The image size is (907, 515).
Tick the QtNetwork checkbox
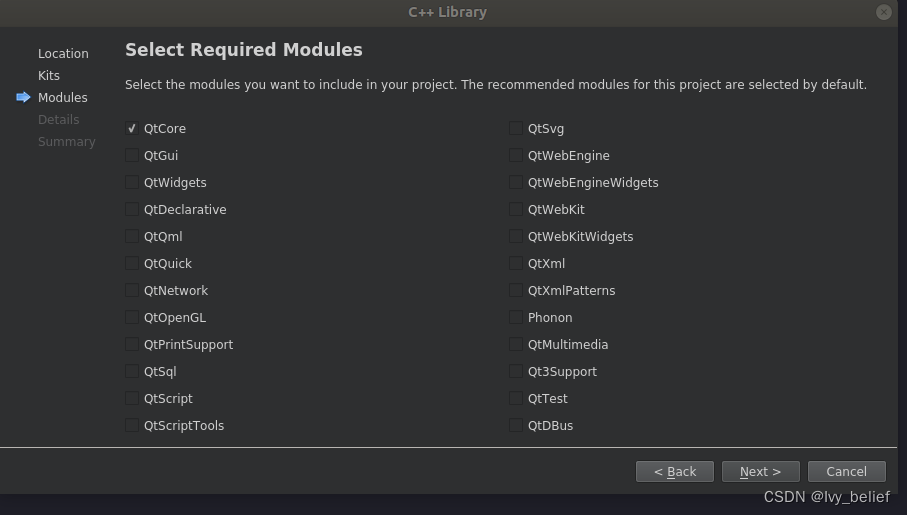coord(132,290)
